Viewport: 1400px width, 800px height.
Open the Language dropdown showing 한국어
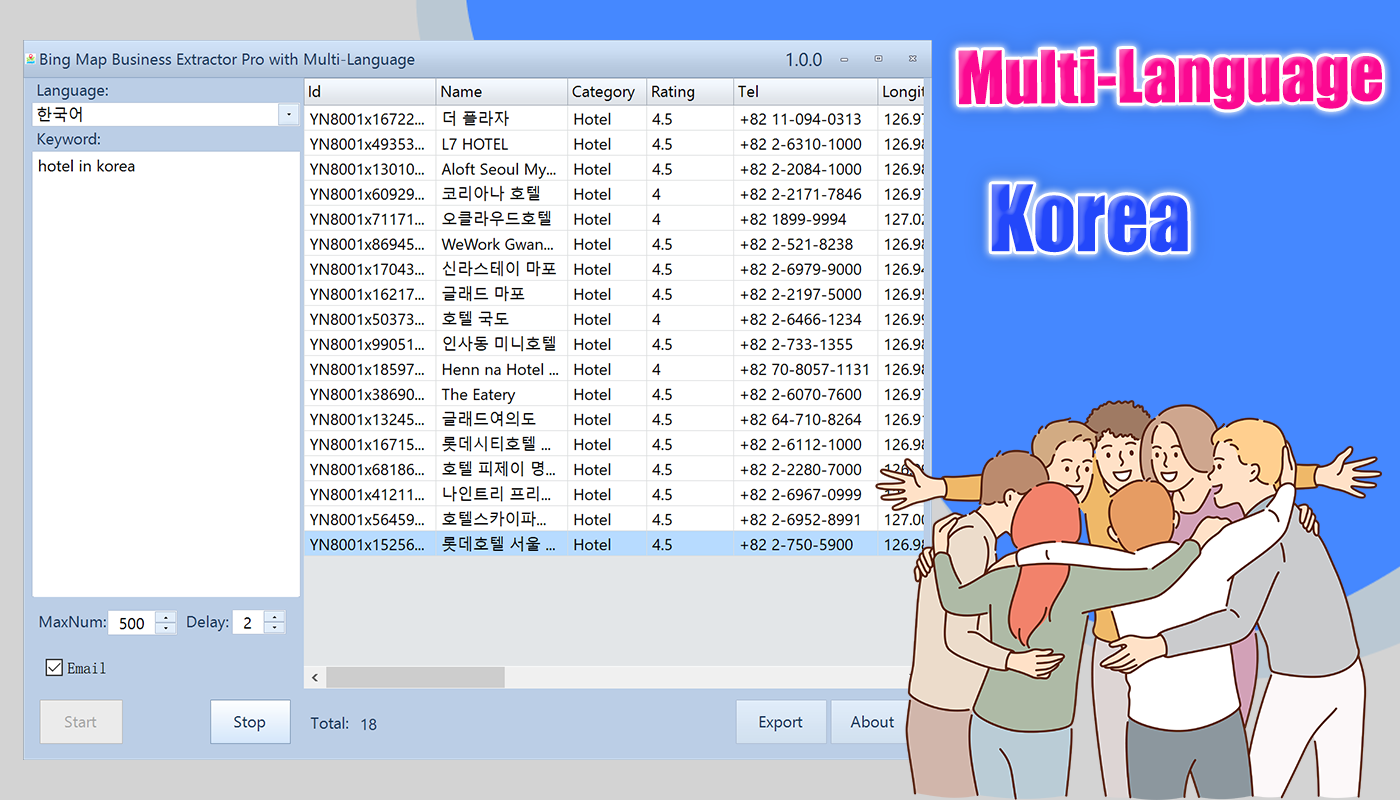click(289, 115)
